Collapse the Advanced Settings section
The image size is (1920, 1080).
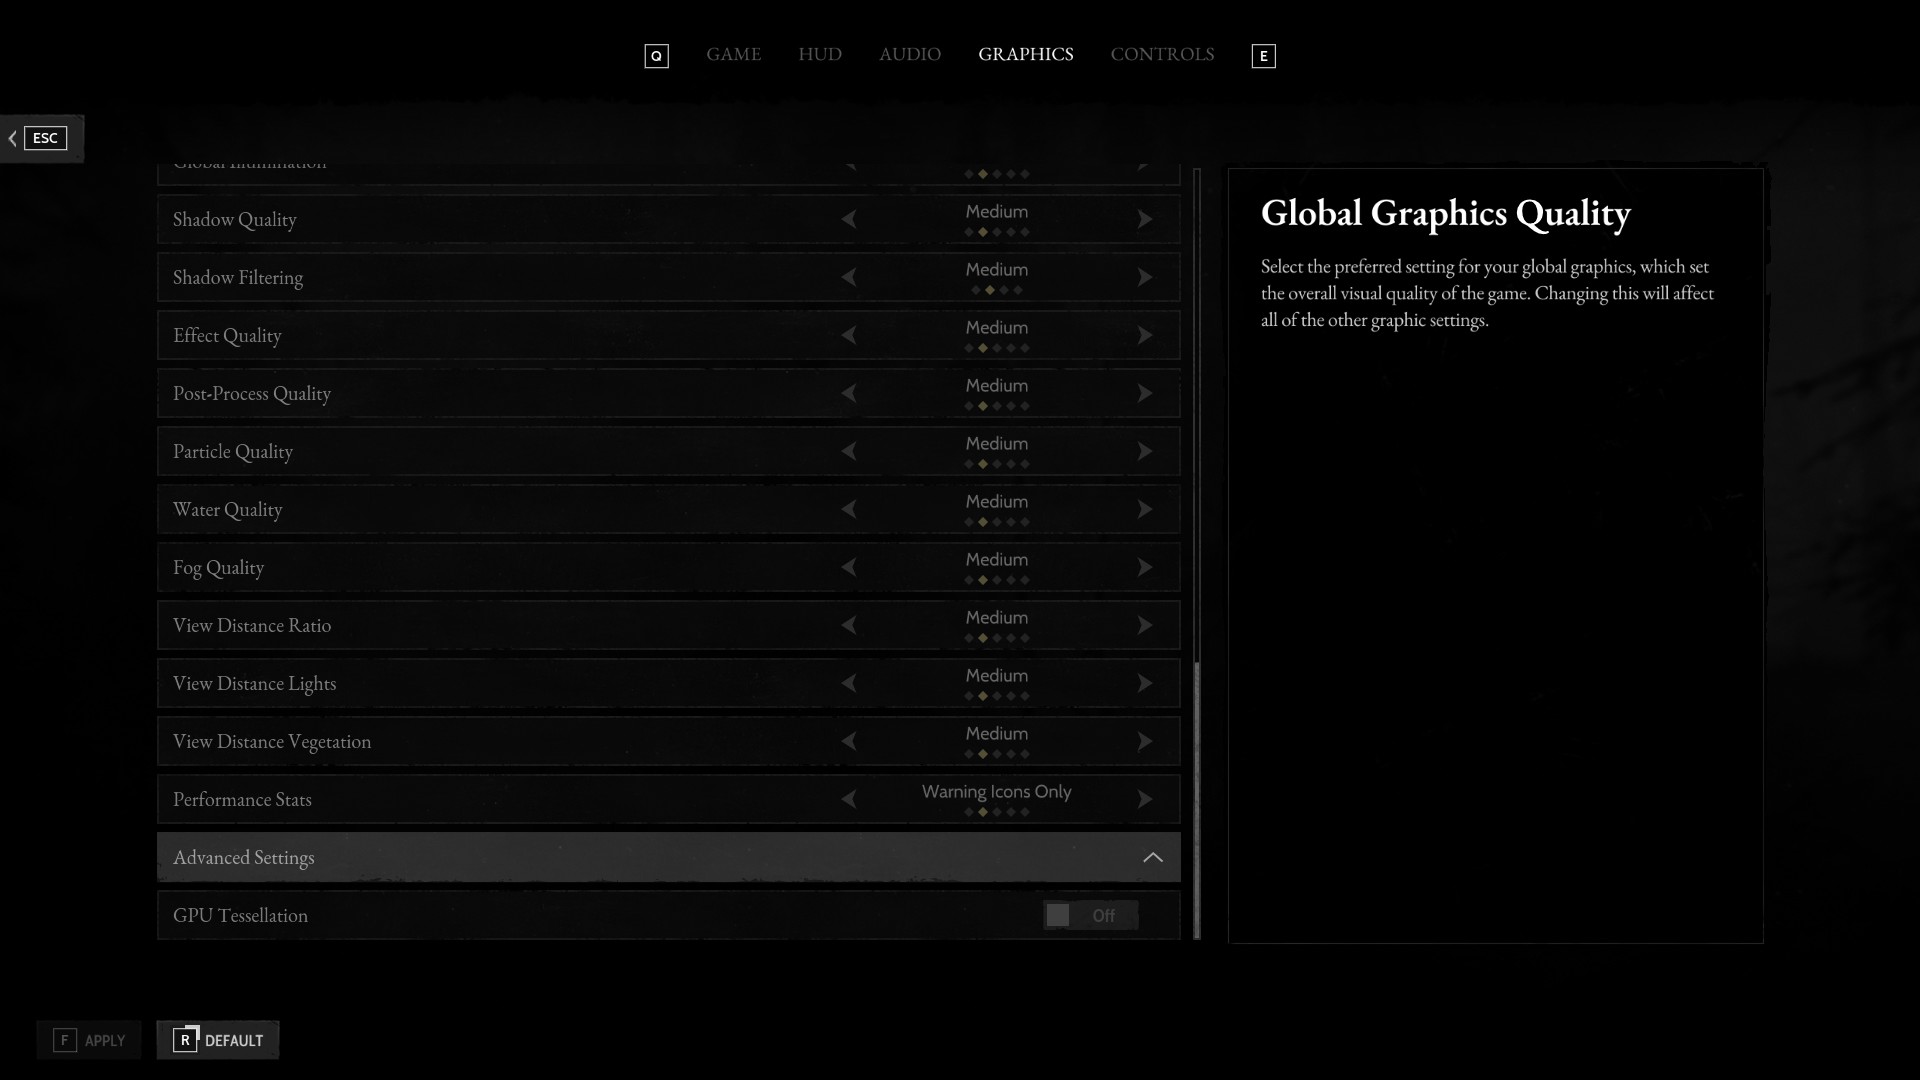(1152, 857)
